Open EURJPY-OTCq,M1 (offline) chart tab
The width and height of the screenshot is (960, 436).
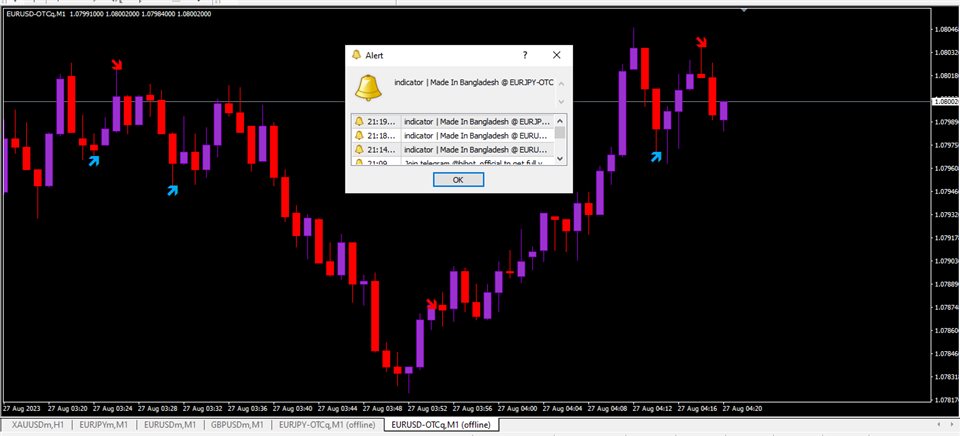point(329,424)
